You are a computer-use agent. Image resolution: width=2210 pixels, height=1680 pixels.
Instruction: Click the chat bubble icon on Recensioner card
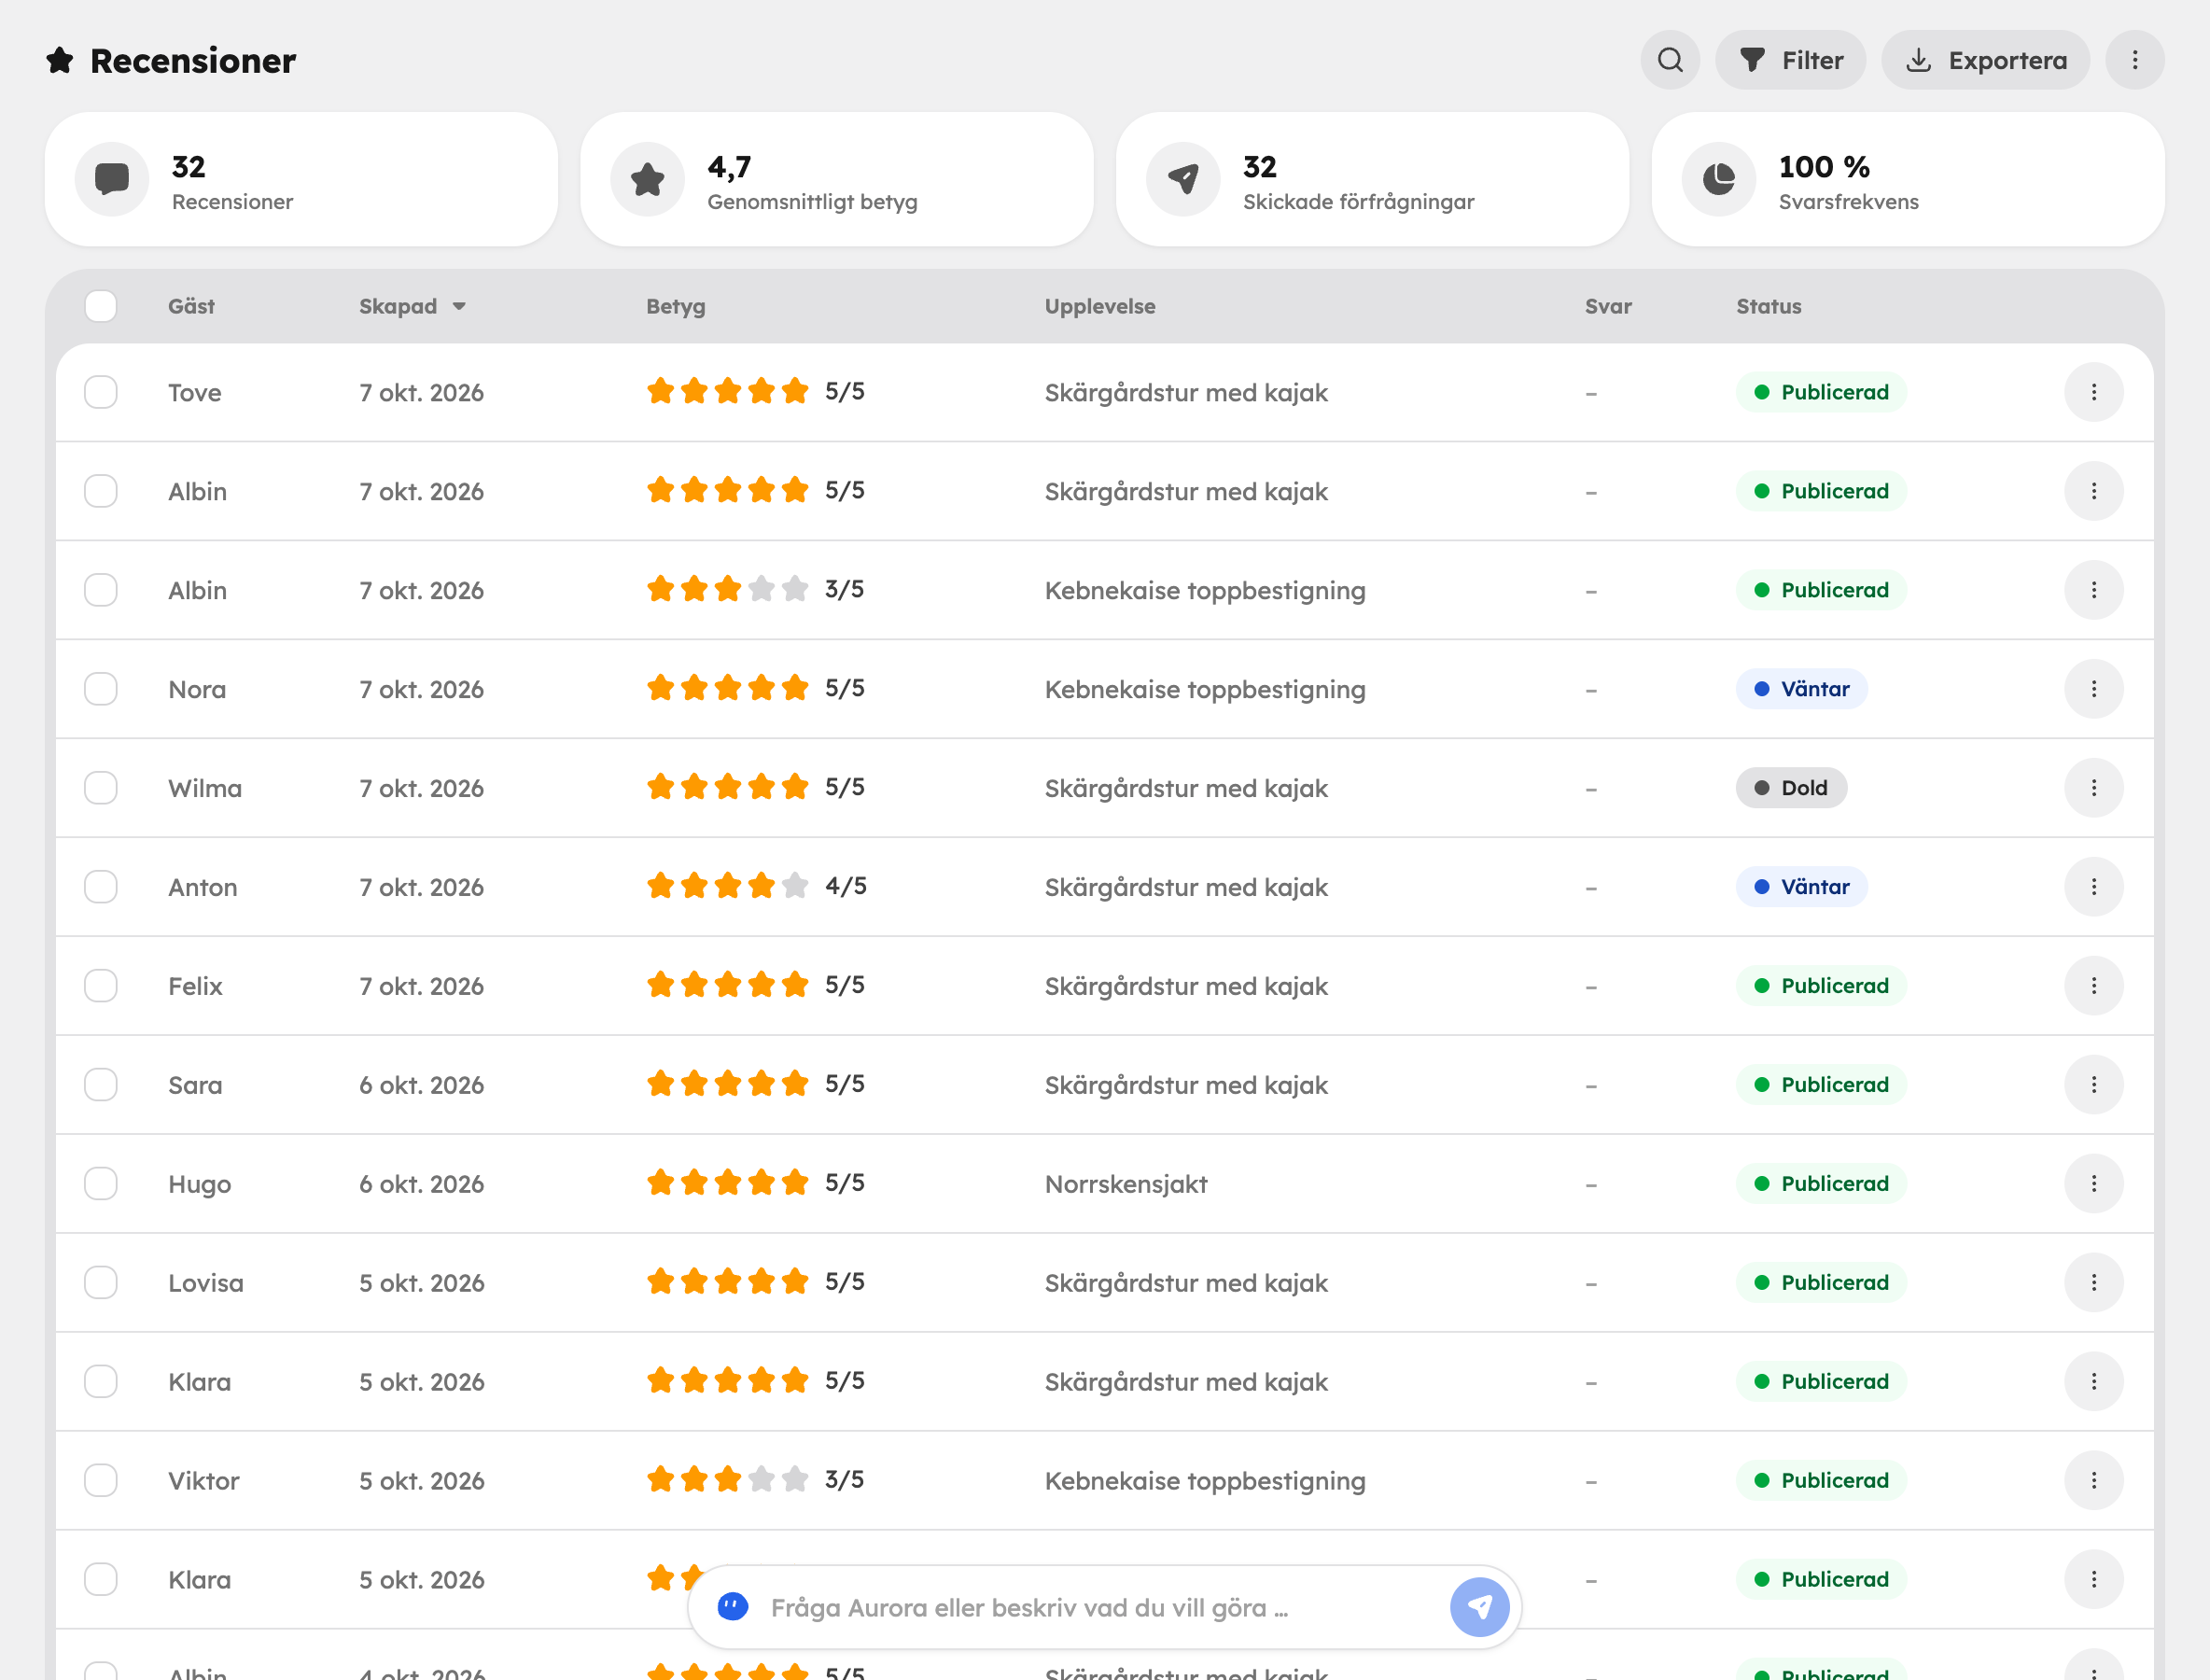112,179
